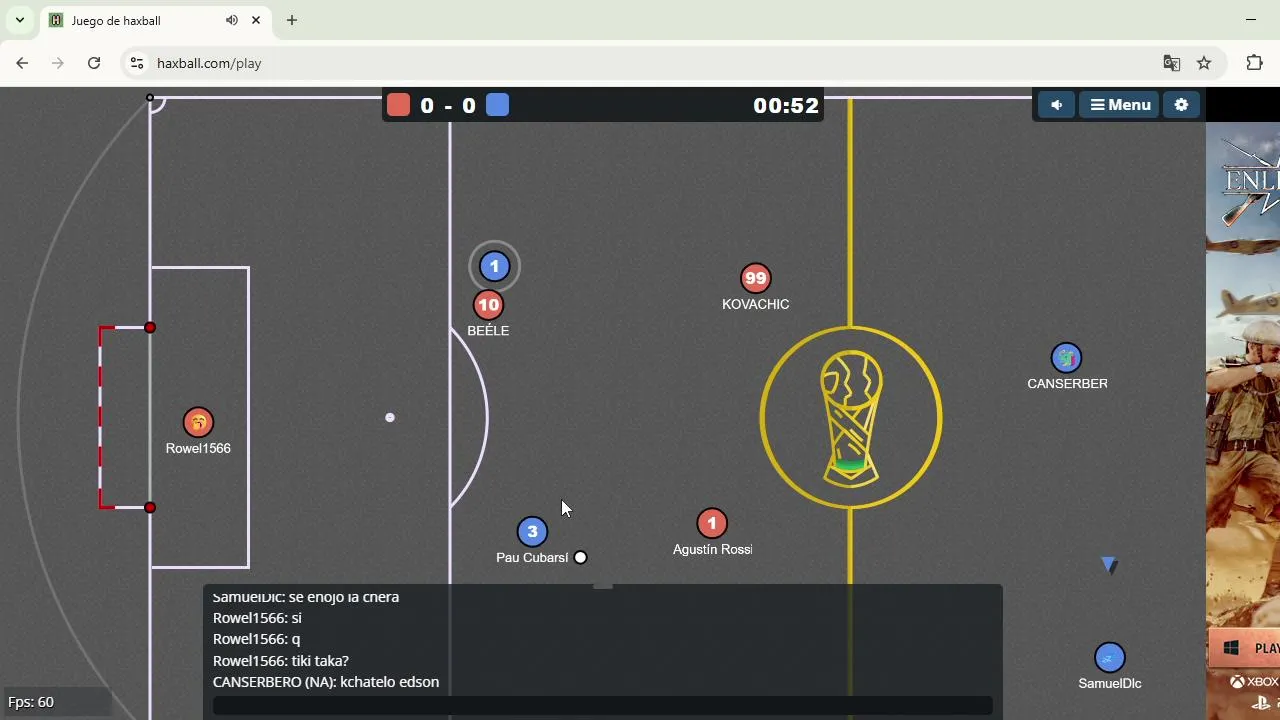Close the Juego de haxball tab
Image resolution: width=1280 pixels, height=720 pixels.
point(256,20)
